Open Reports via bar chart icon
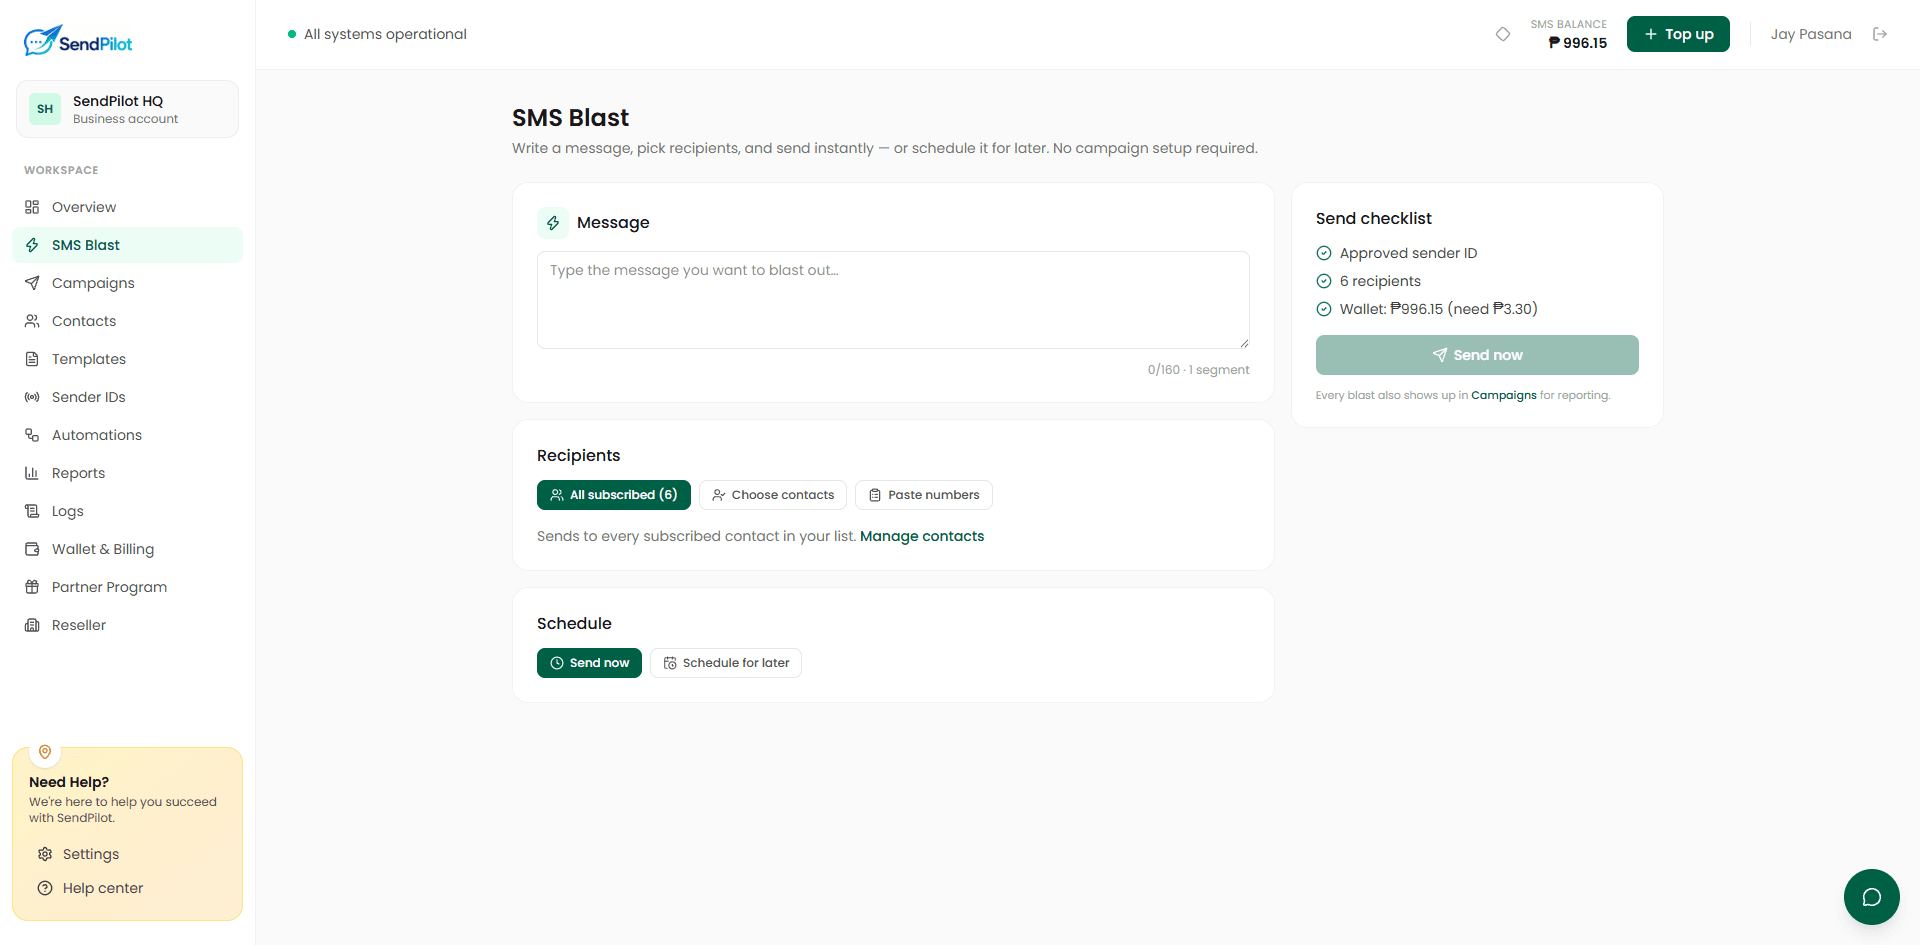The height and width of the screenshot is (945, 1920). point(32,473)
